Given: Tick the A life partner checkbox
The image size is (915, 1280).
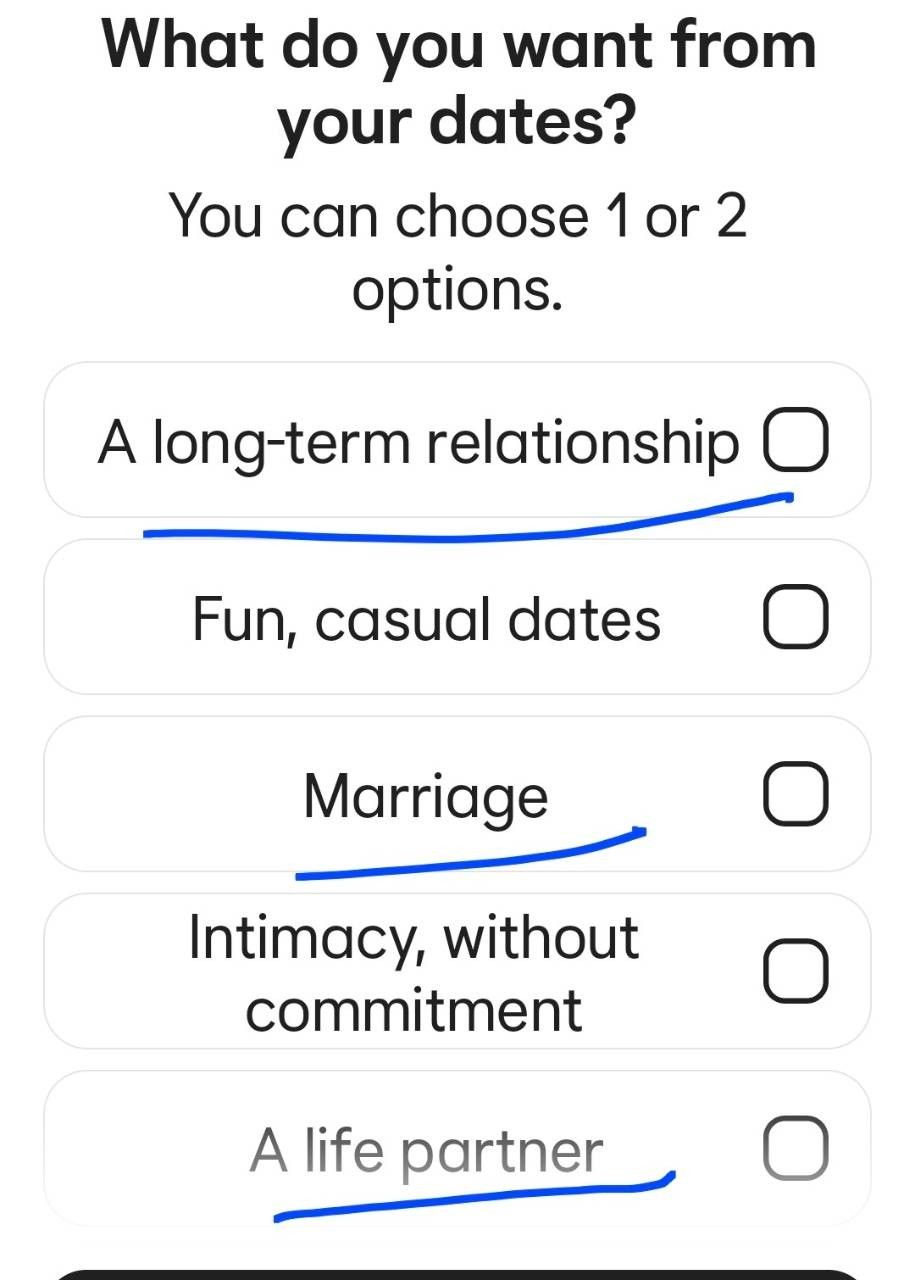Looking at the screenshot, I should click(x=796, y=1148).
